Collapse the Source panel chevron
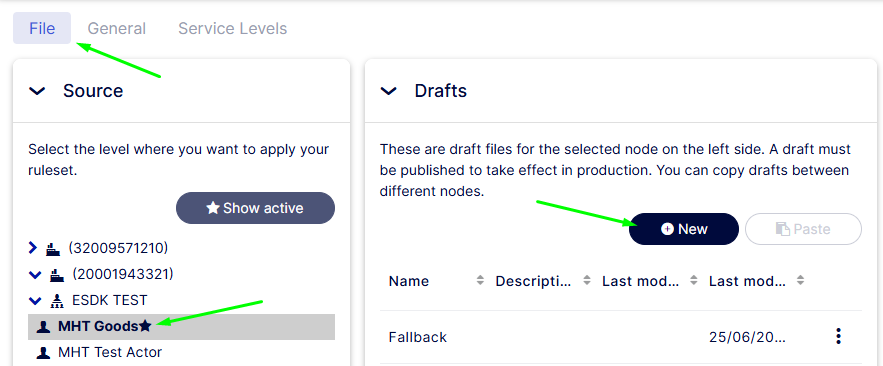Image resolution: width=883 pixels, height=366 pixels. coord(37,91)
